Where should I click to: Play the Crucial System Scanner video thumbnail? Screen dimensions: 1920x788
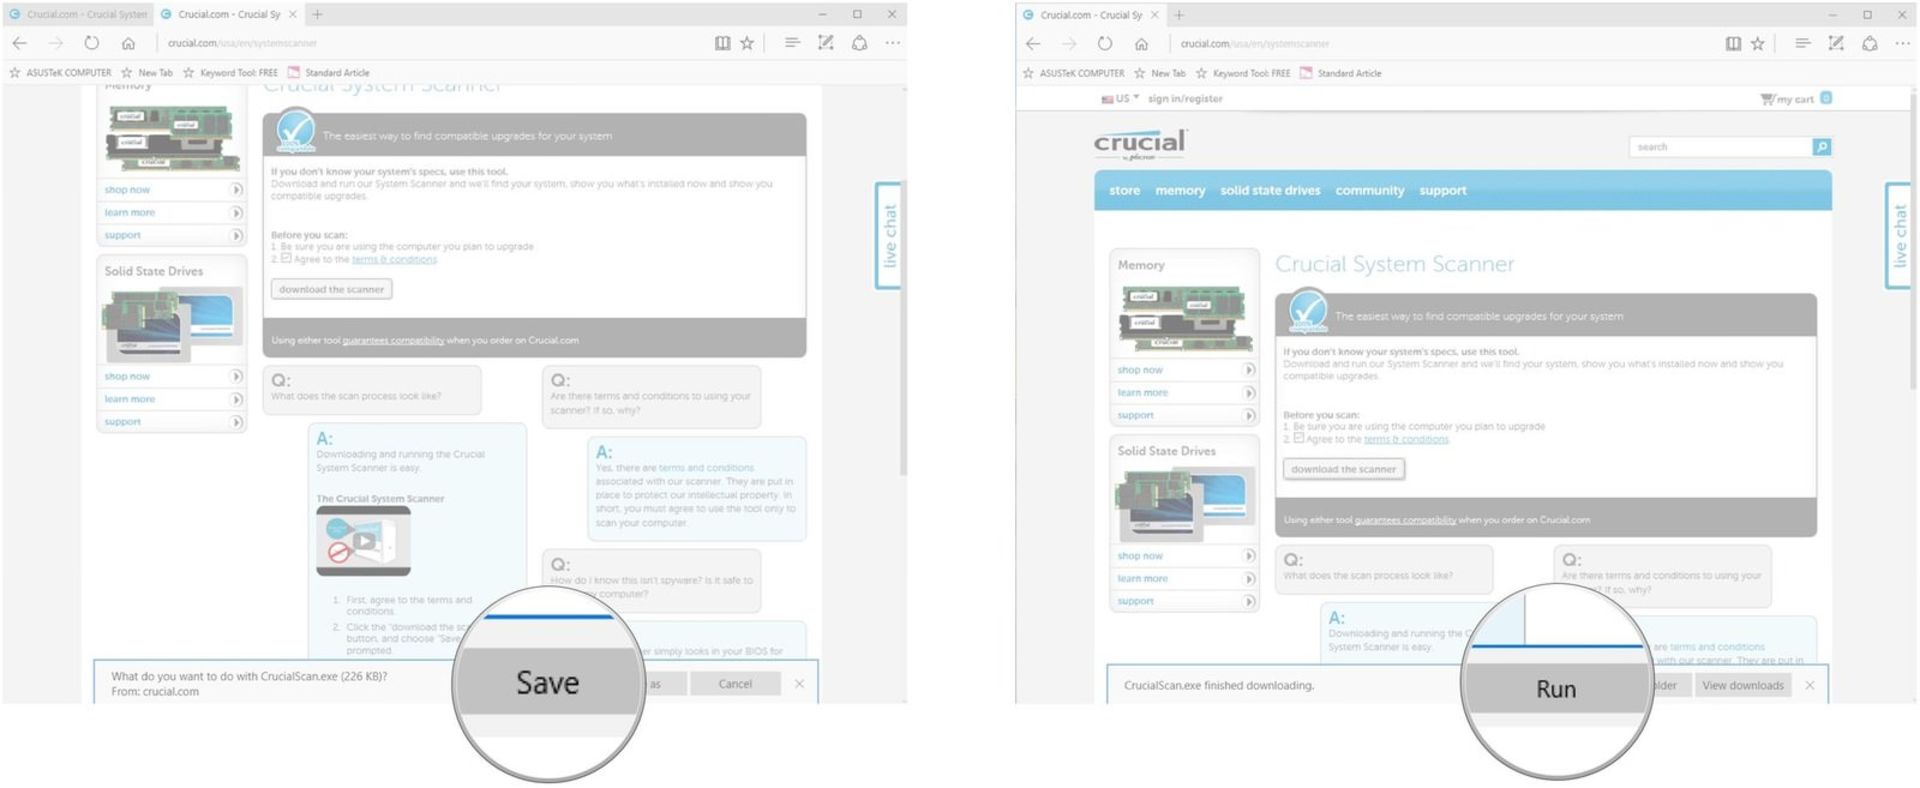tap(363, 541)
